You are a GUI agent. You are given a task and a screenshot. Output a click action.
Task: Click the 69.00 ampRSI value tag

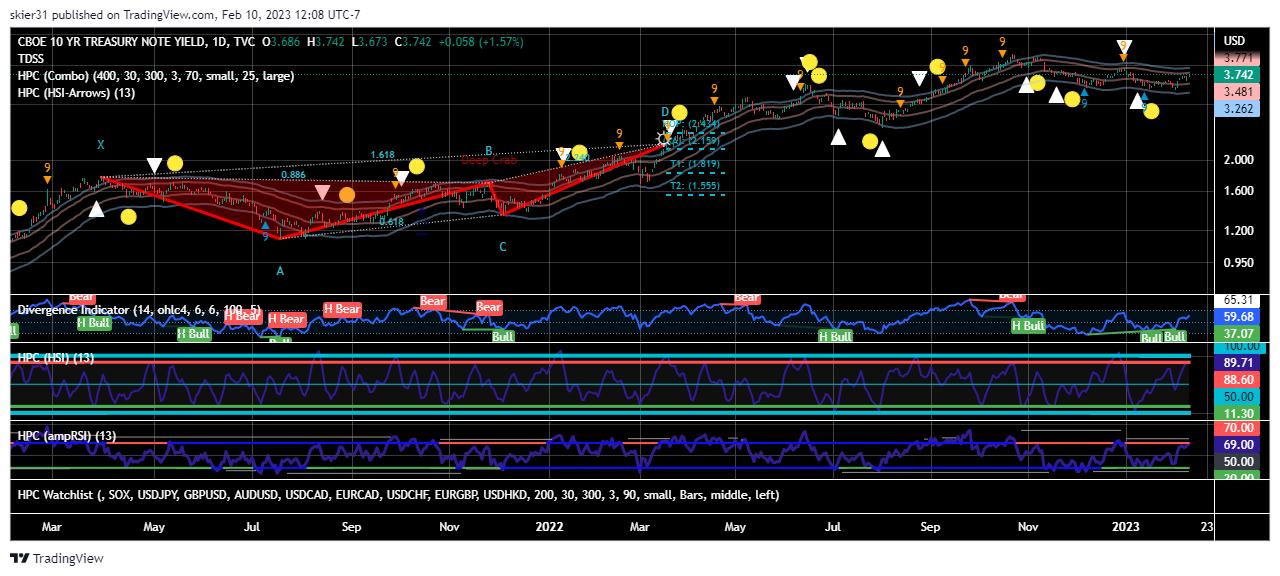tap(1238, 444)
